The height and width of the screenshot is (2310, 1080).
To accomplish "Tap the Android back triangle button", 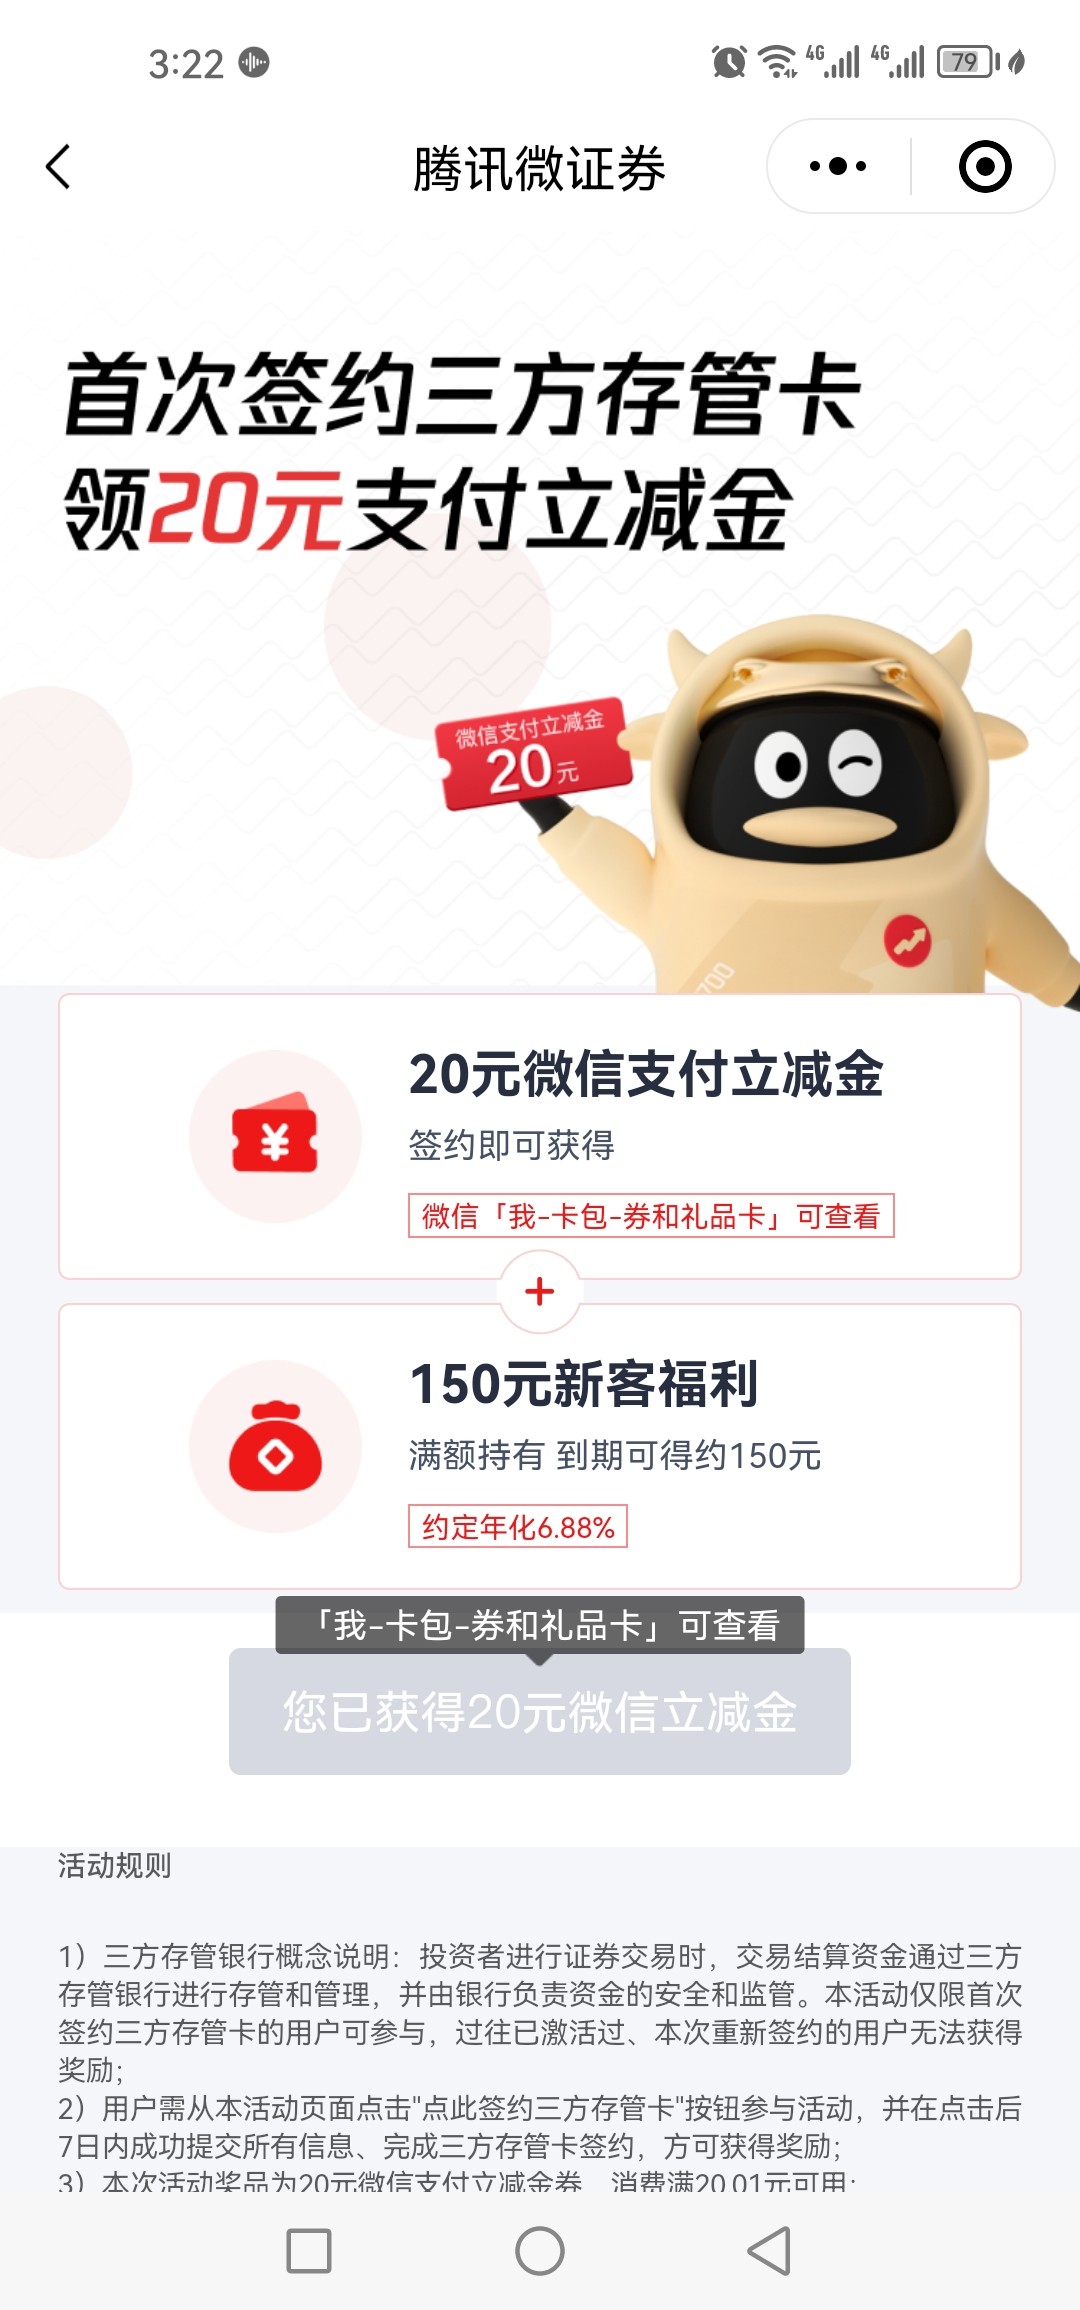I will pyautogui.click(x=770, y=2251).
